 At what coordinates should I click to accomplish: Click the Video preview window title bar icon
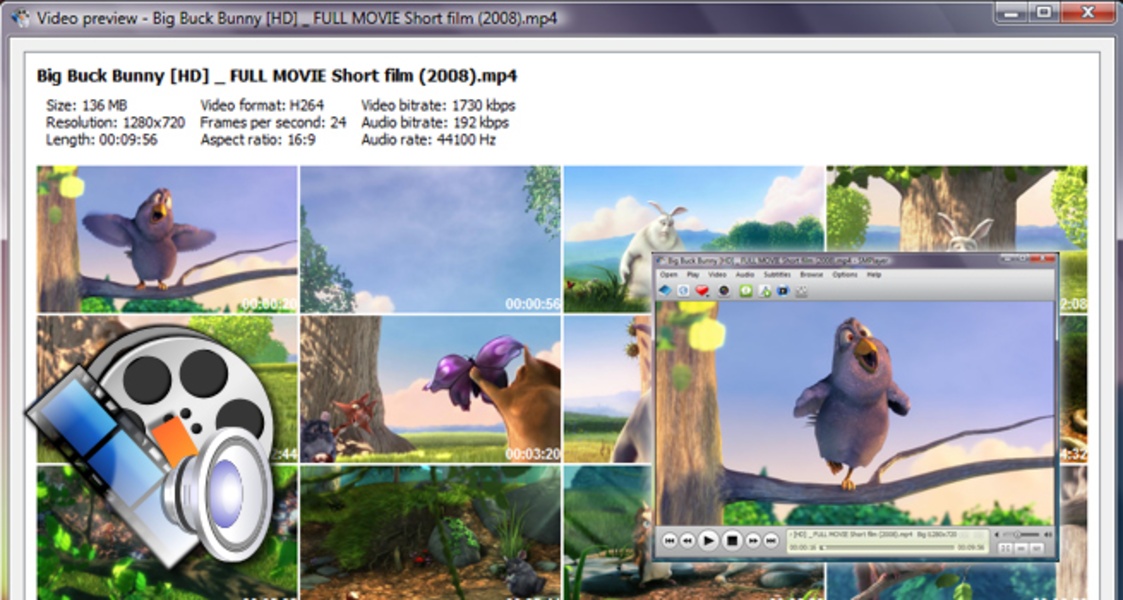coord(21,17)
